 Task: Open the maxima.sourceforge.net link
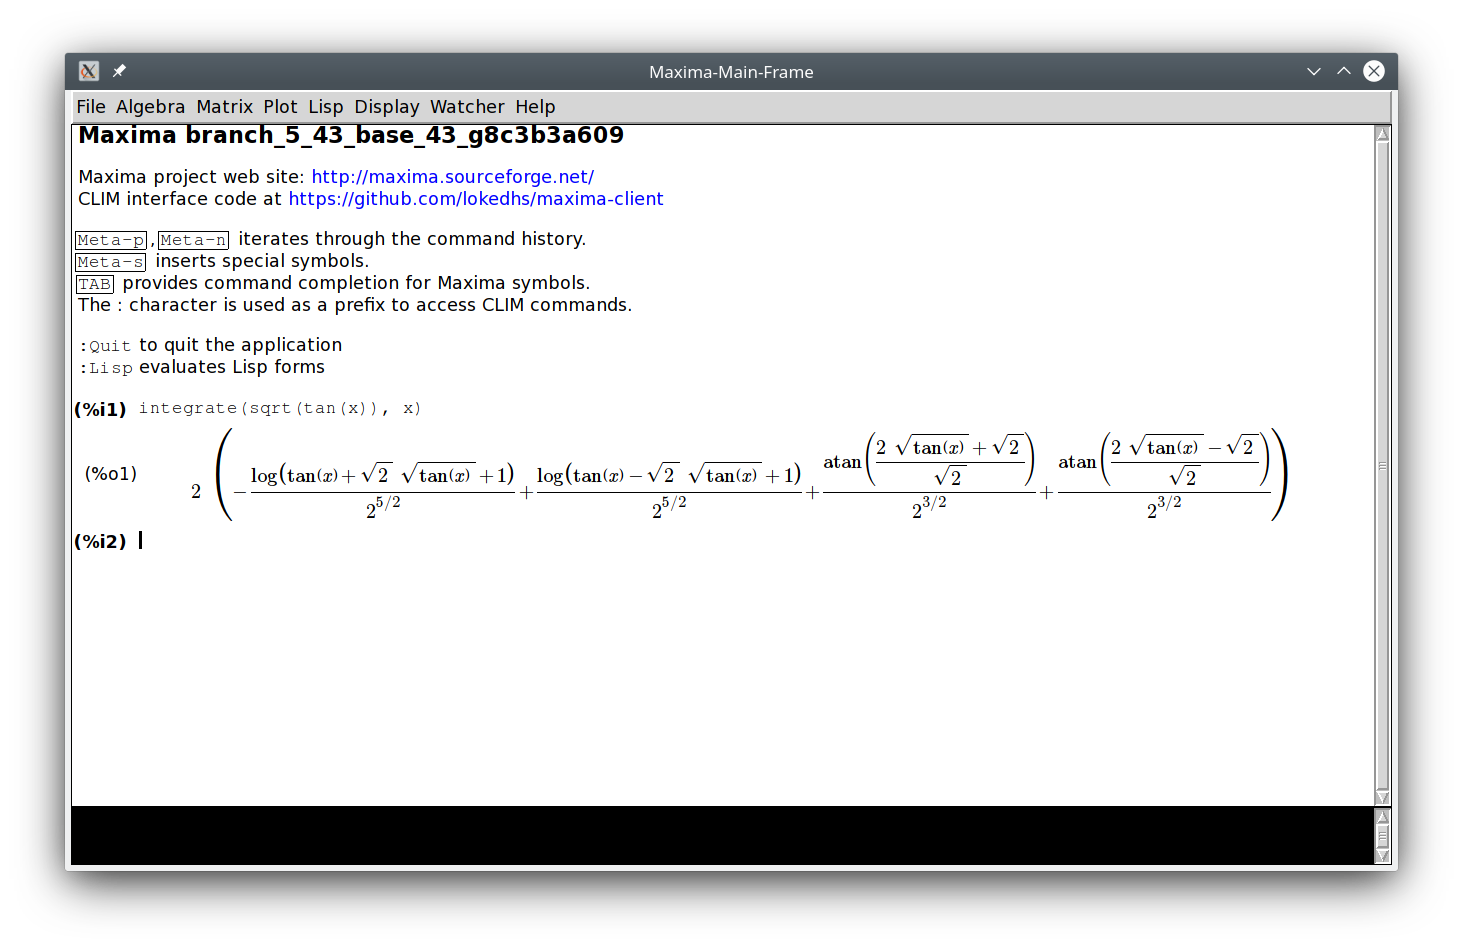coord(452,177)
